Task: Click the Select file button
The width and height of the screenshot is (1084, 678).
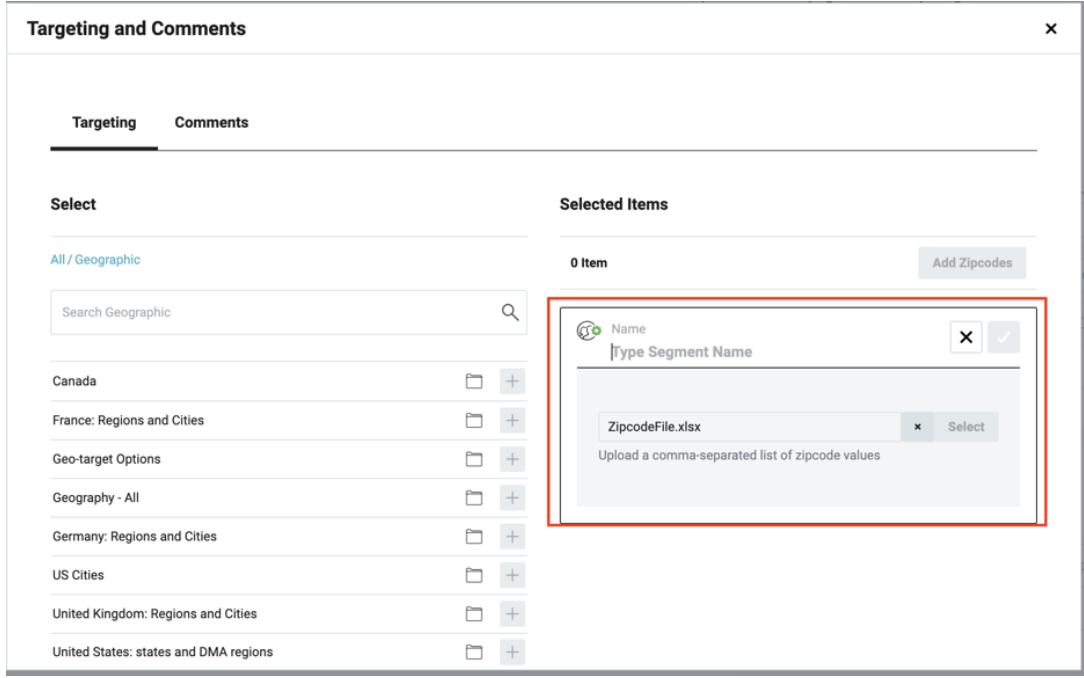Action: tap(966, 427)
